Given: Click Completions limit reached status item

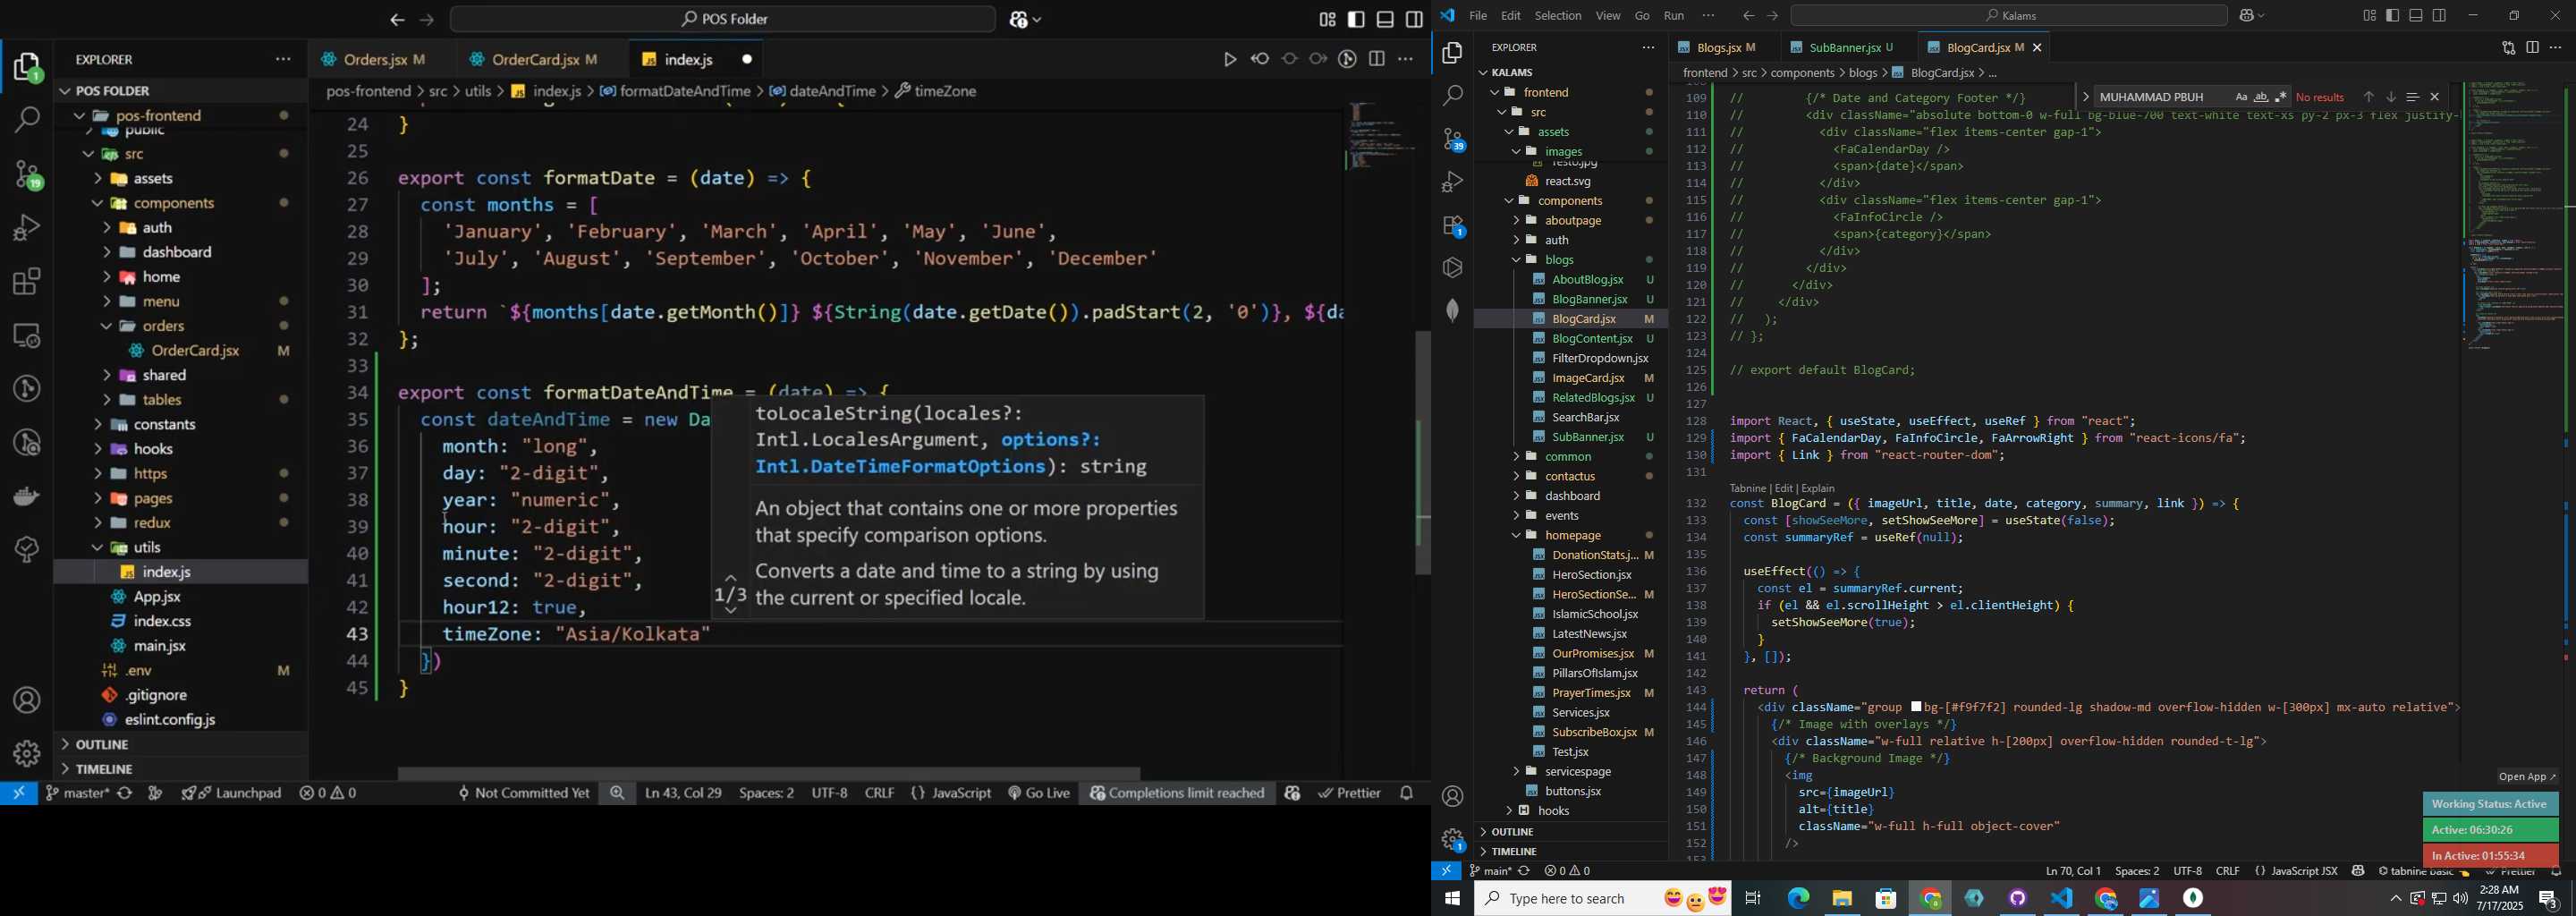Looking at the screenshot, I should 1176,793.
